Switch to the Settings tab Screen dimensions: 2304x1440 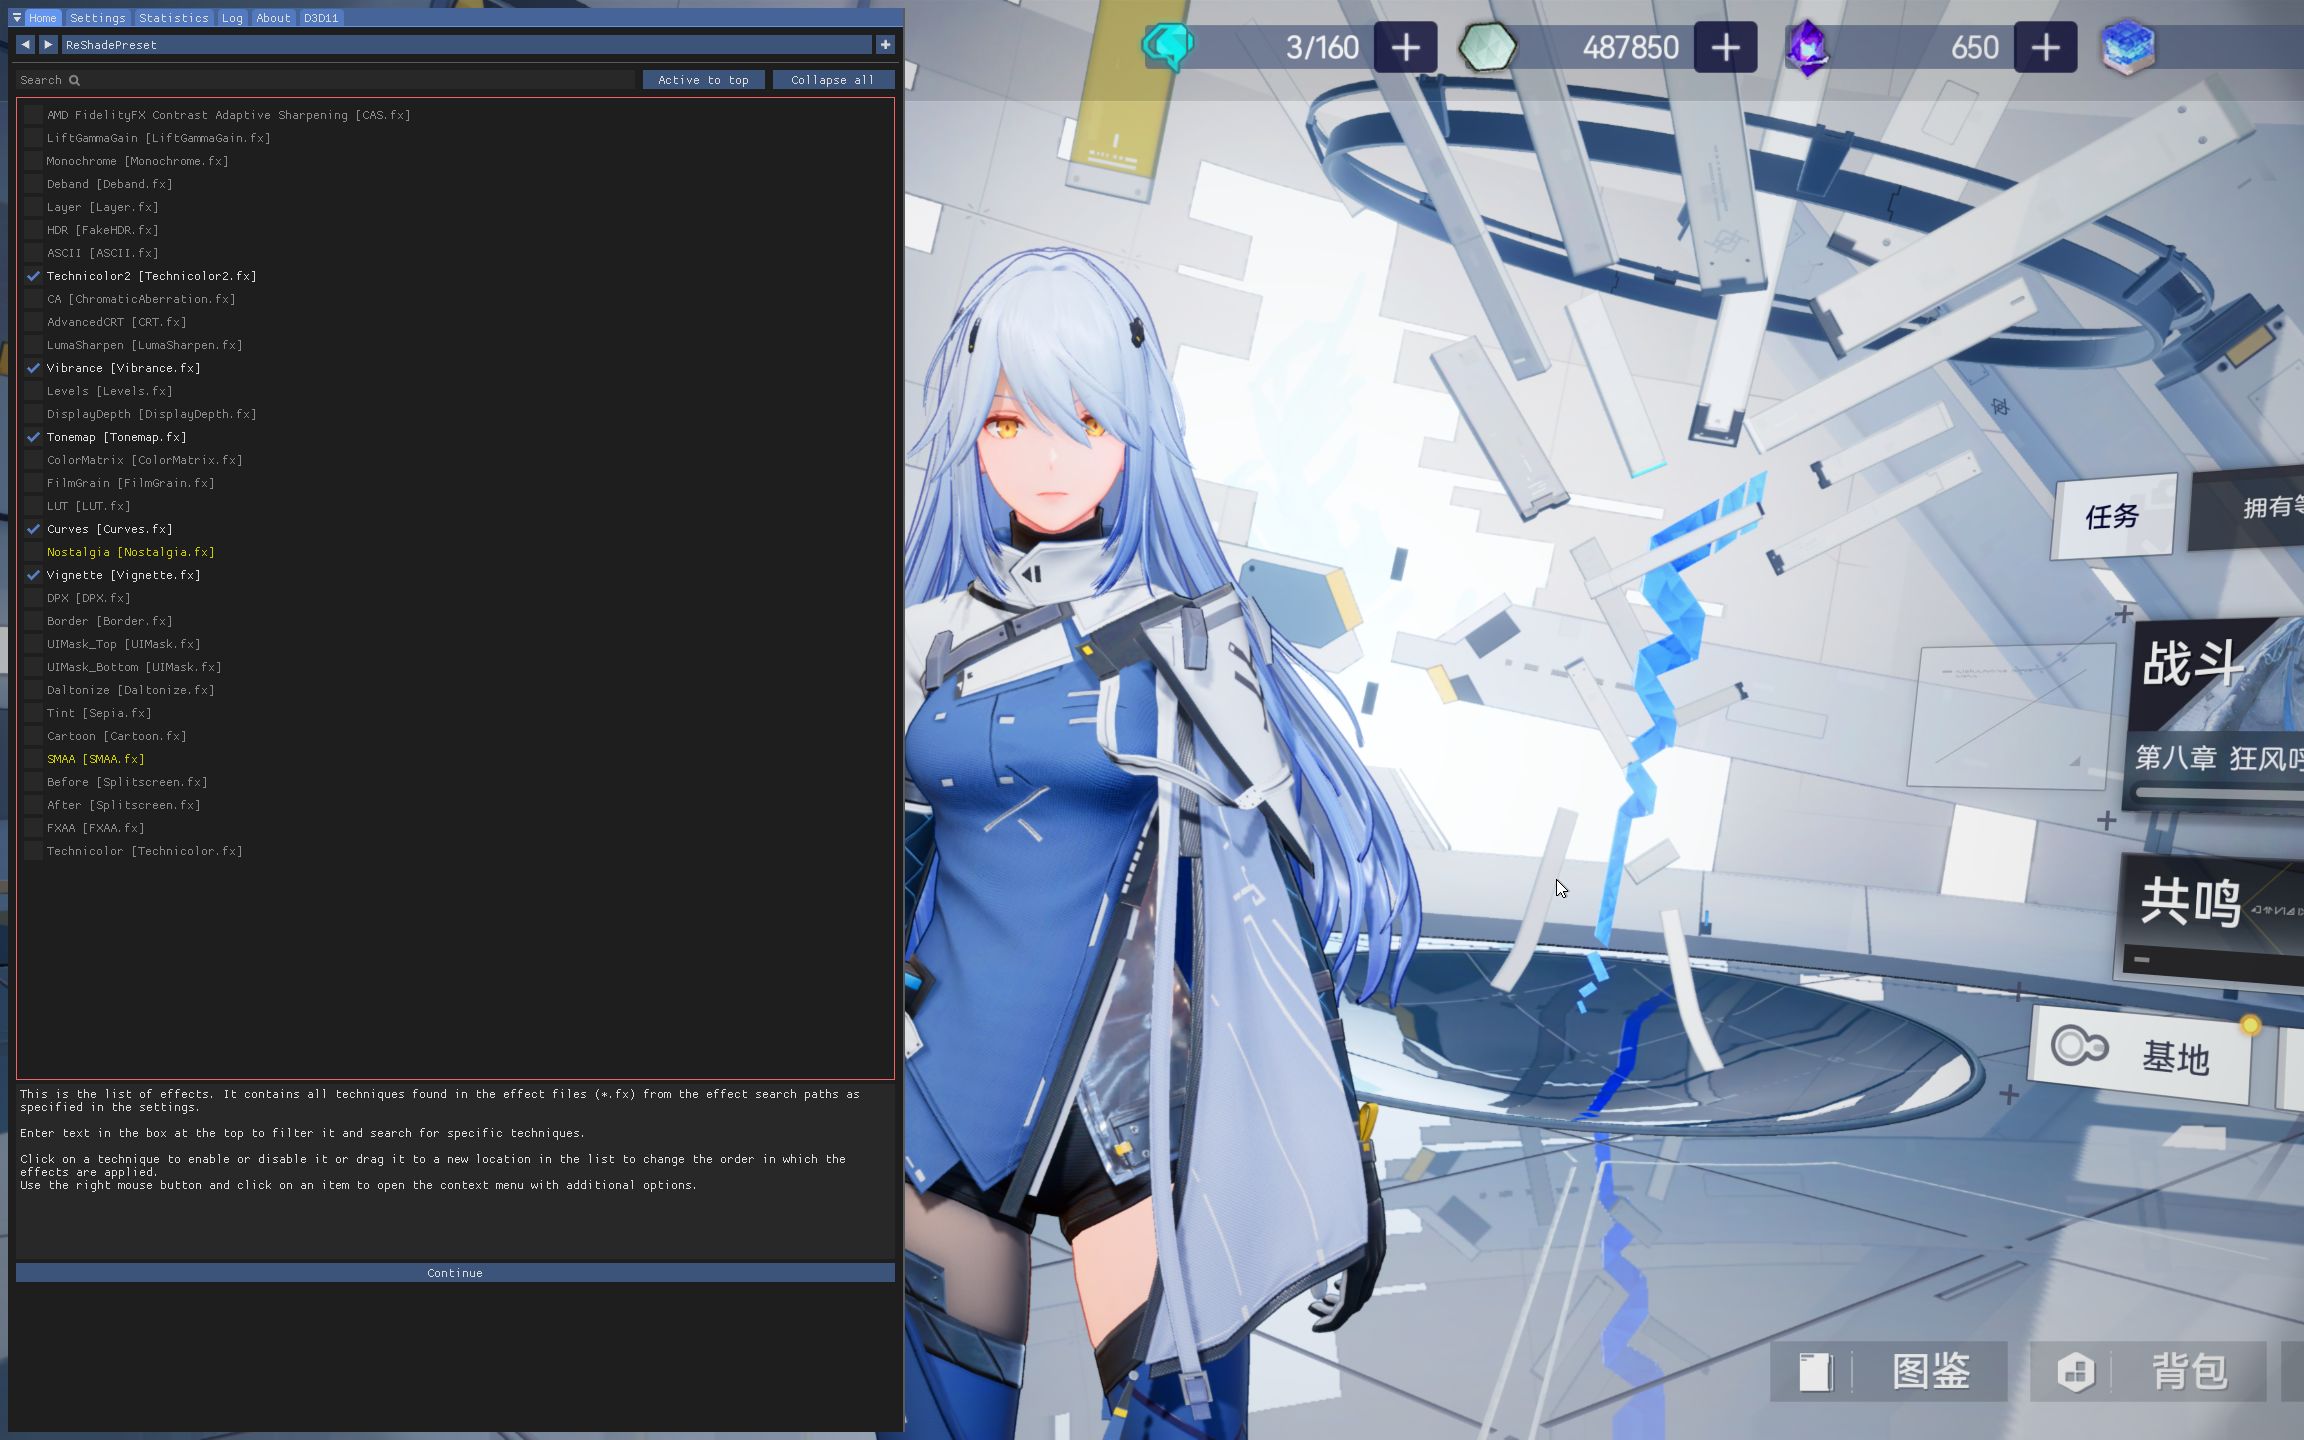98,18
